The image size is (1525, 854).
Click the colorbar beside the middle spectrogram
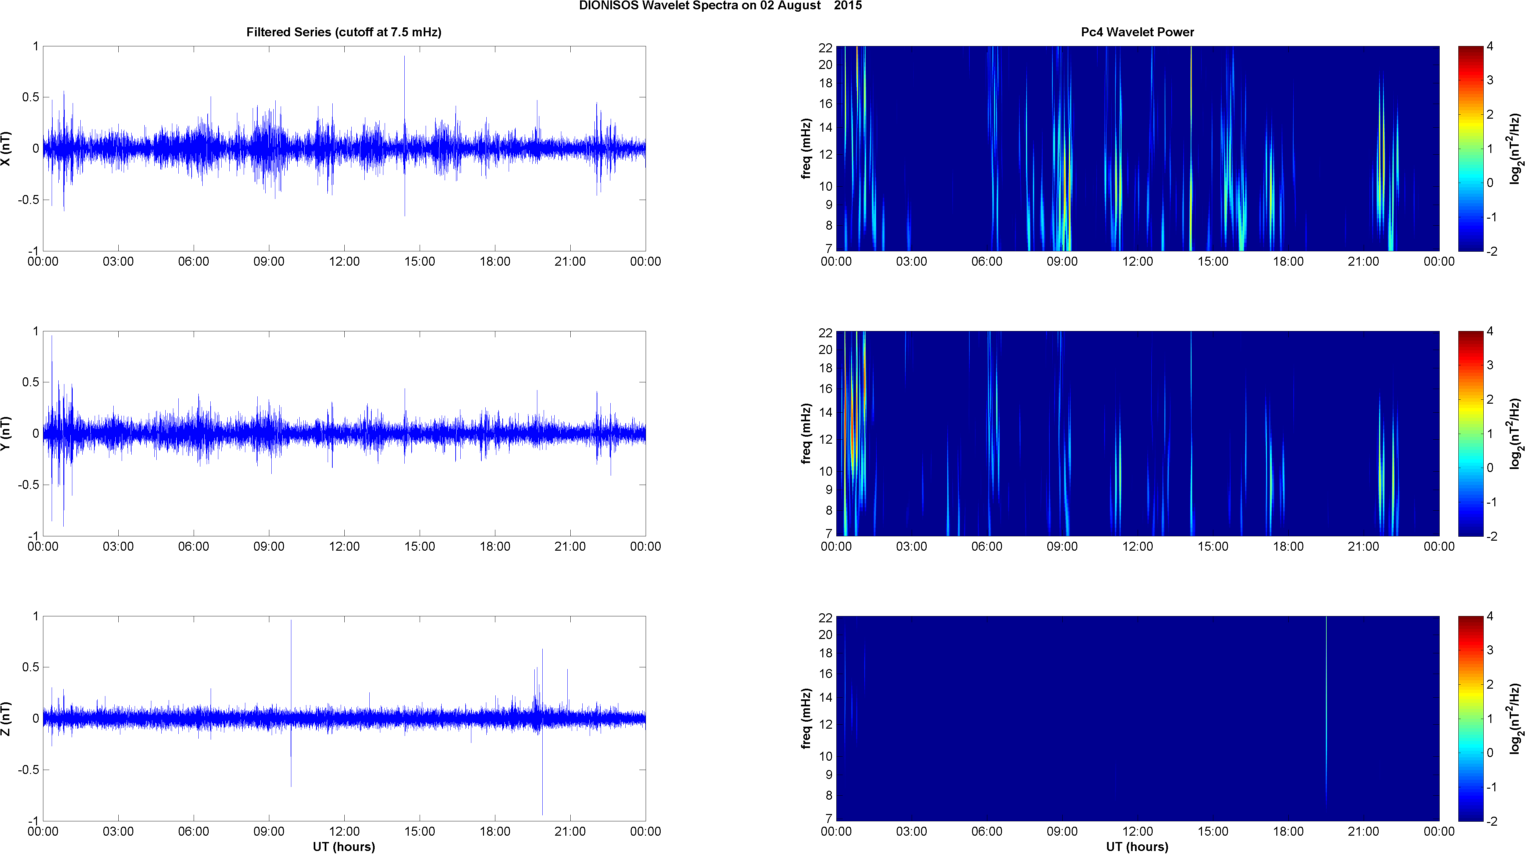pos(1470,434)
